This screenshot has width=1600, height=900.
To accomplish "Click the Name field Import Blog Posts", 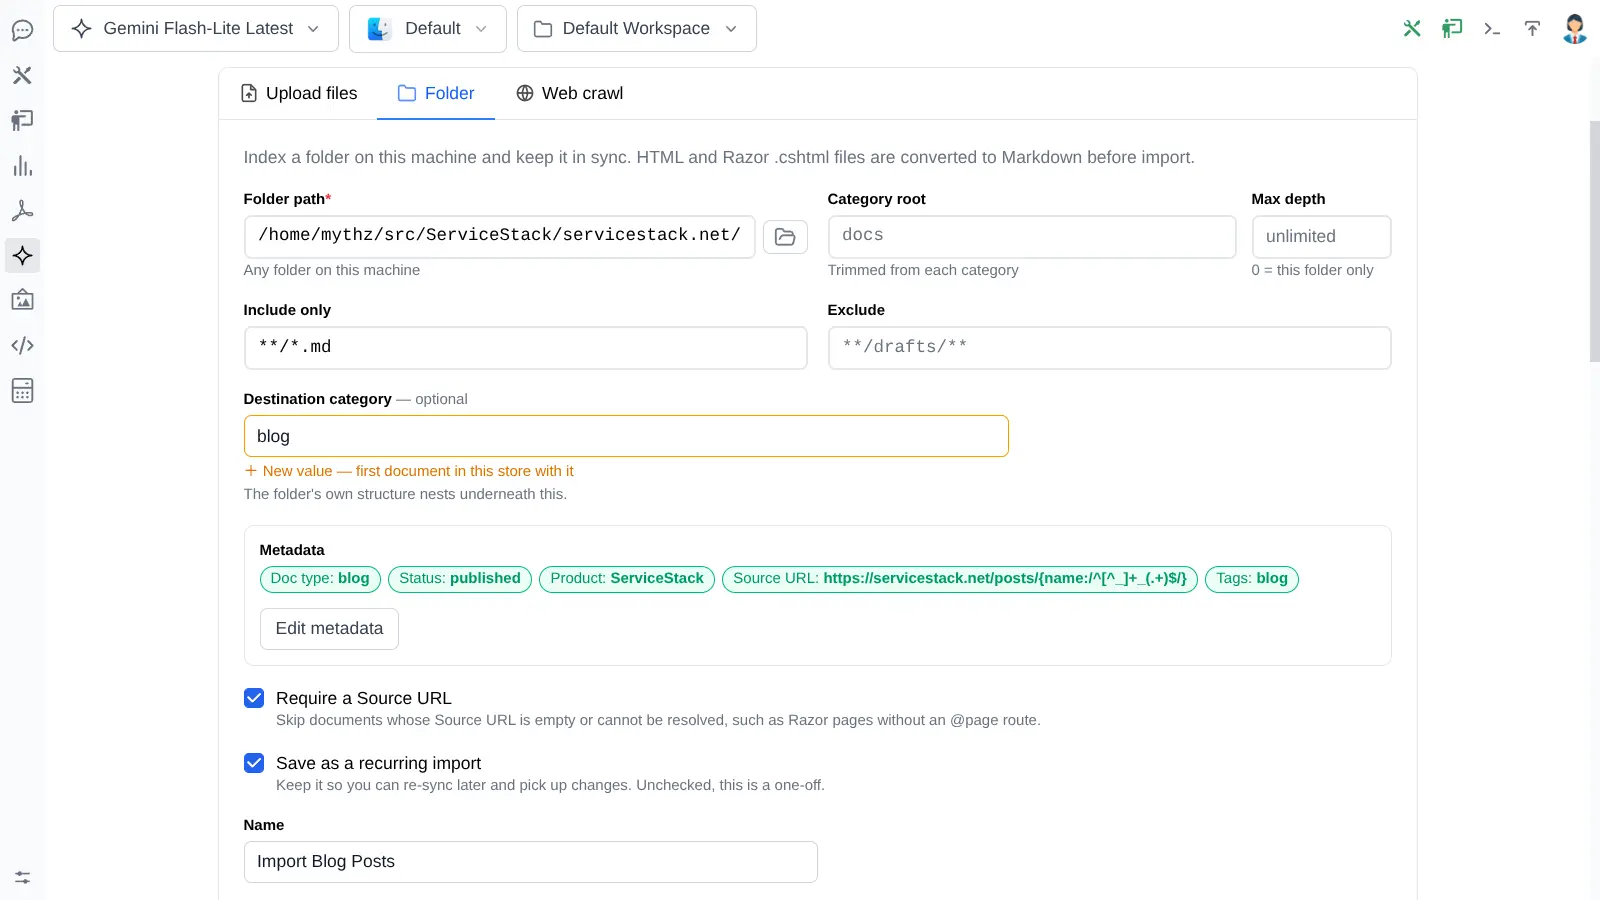I will 531,862.
